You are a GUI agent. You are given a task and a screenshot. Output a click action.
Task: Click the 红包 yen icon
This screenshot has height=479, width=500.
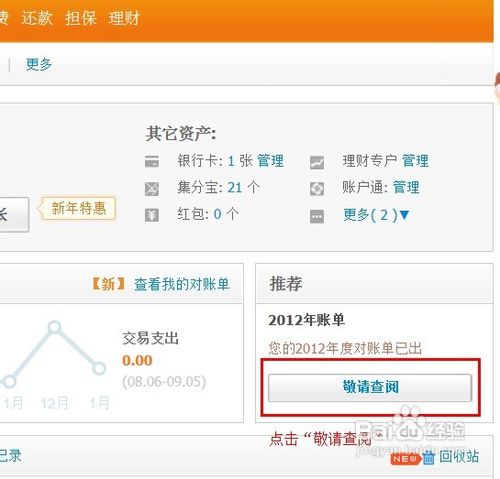152,215
